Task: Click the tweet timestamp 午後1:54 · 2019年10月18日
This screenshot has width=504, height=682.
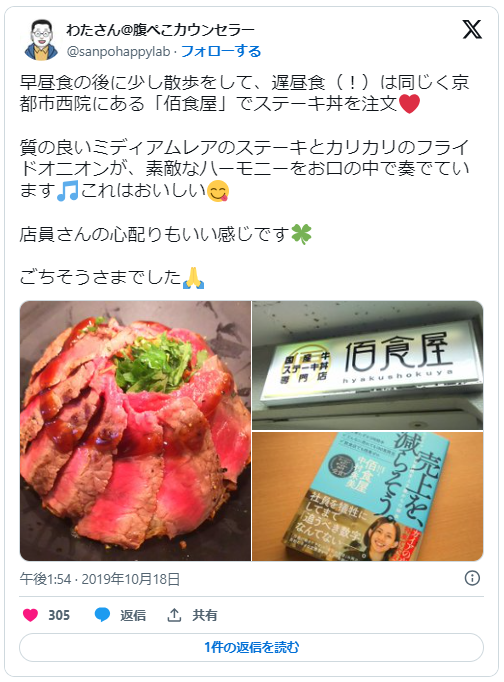Action: [100, 579]
